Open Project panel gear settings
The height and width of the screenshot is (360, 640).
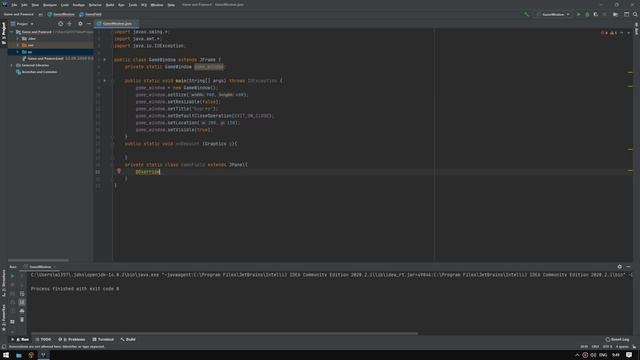pos(80,24)
